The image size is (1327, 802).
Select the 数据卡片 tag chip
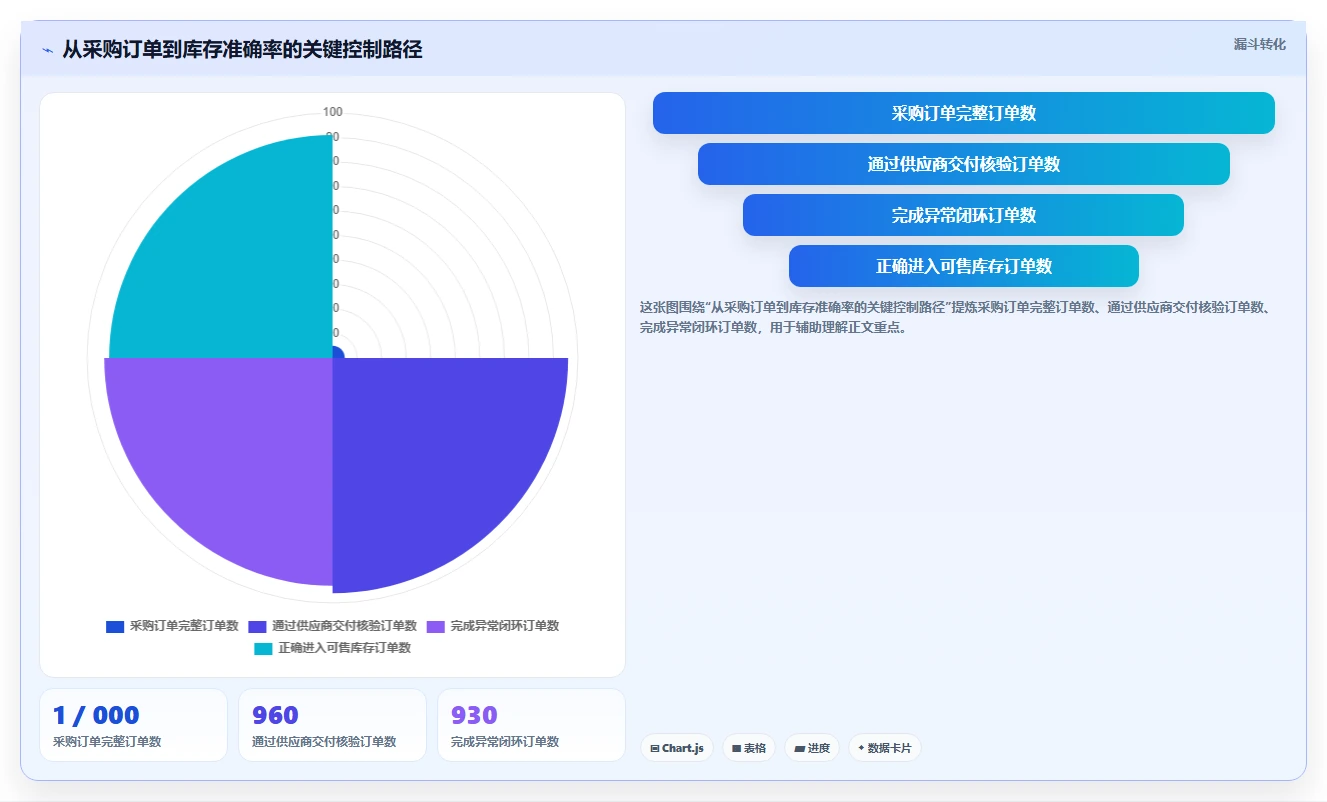click(x=885, y=748)
